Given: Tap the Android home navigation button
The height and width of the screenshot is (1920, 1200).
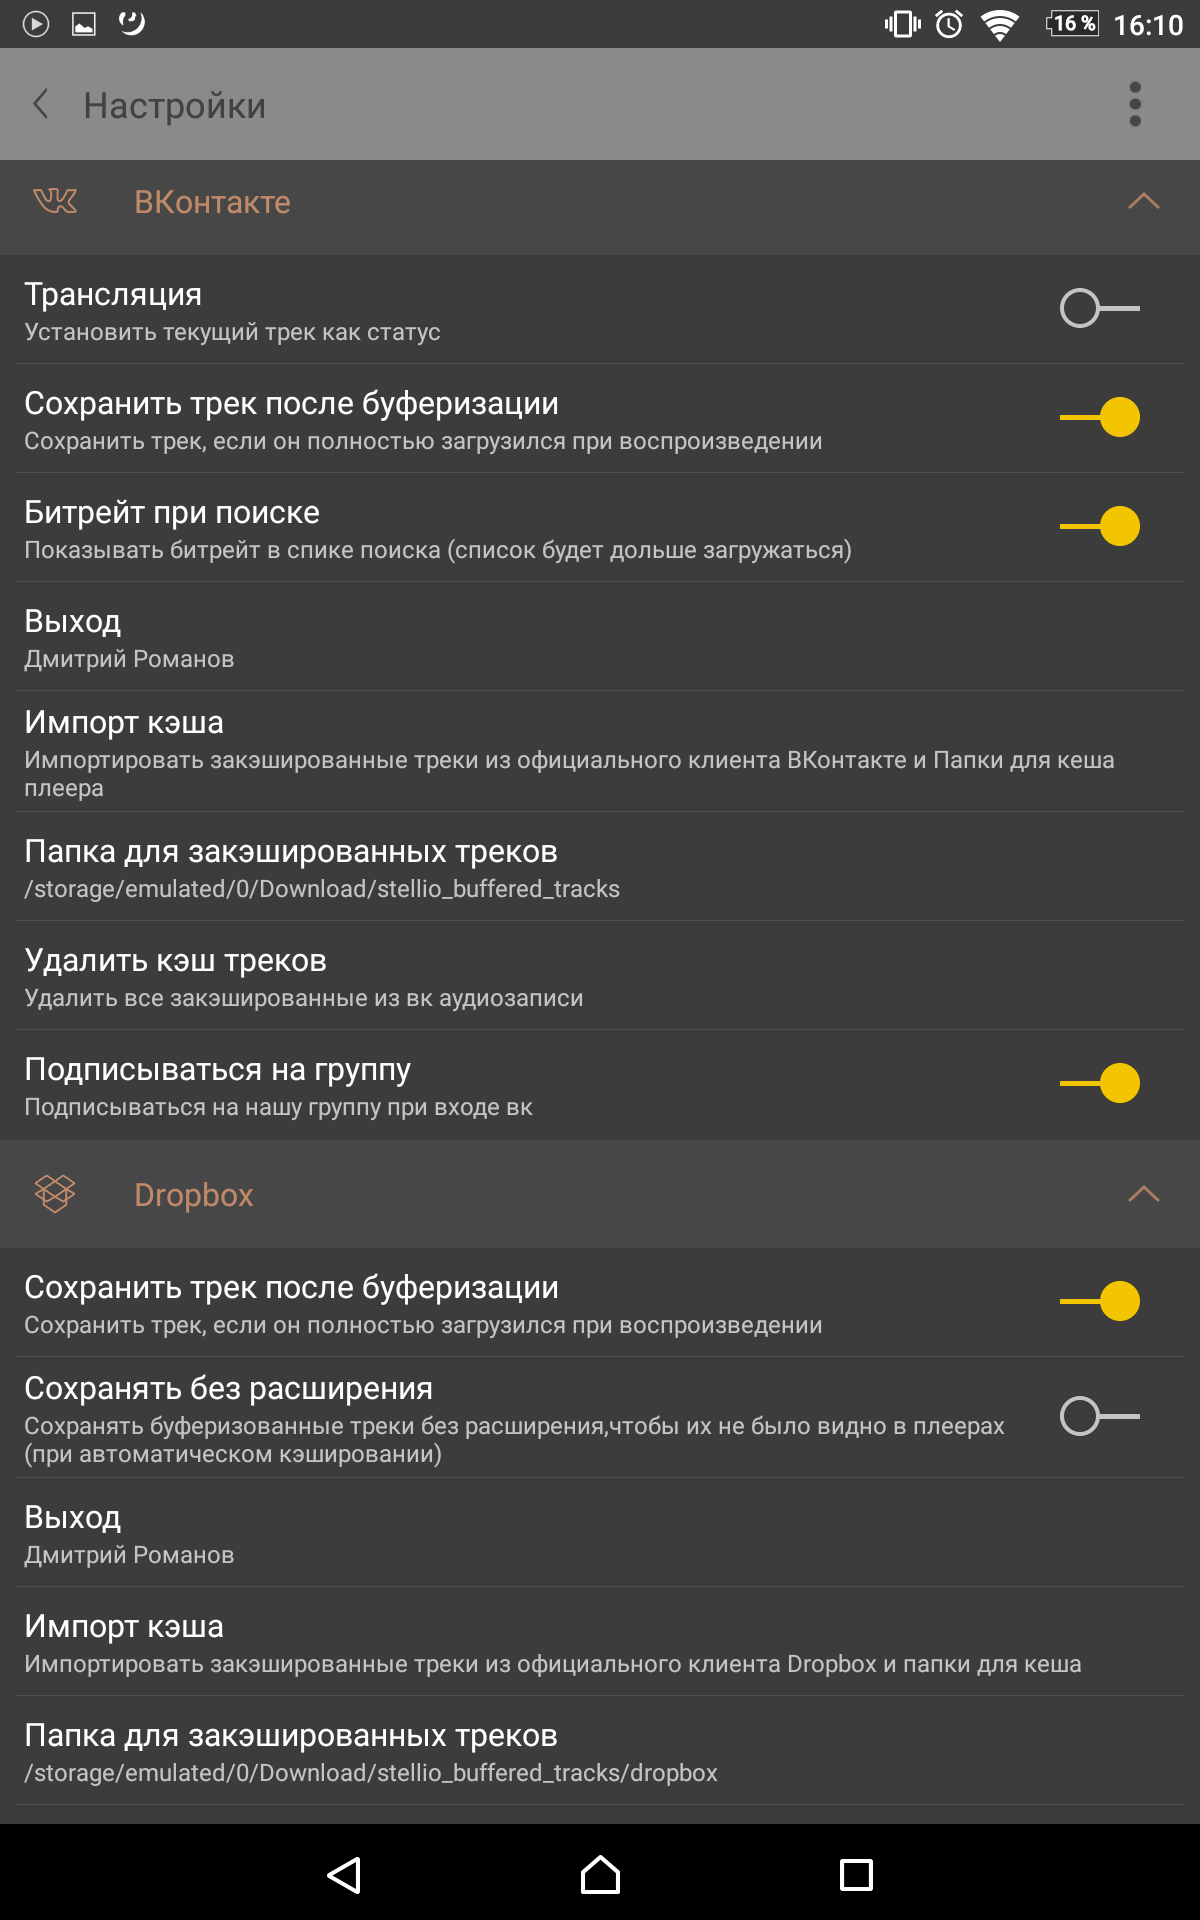Looking at the screenshot, I should (x=600, y=1874).
